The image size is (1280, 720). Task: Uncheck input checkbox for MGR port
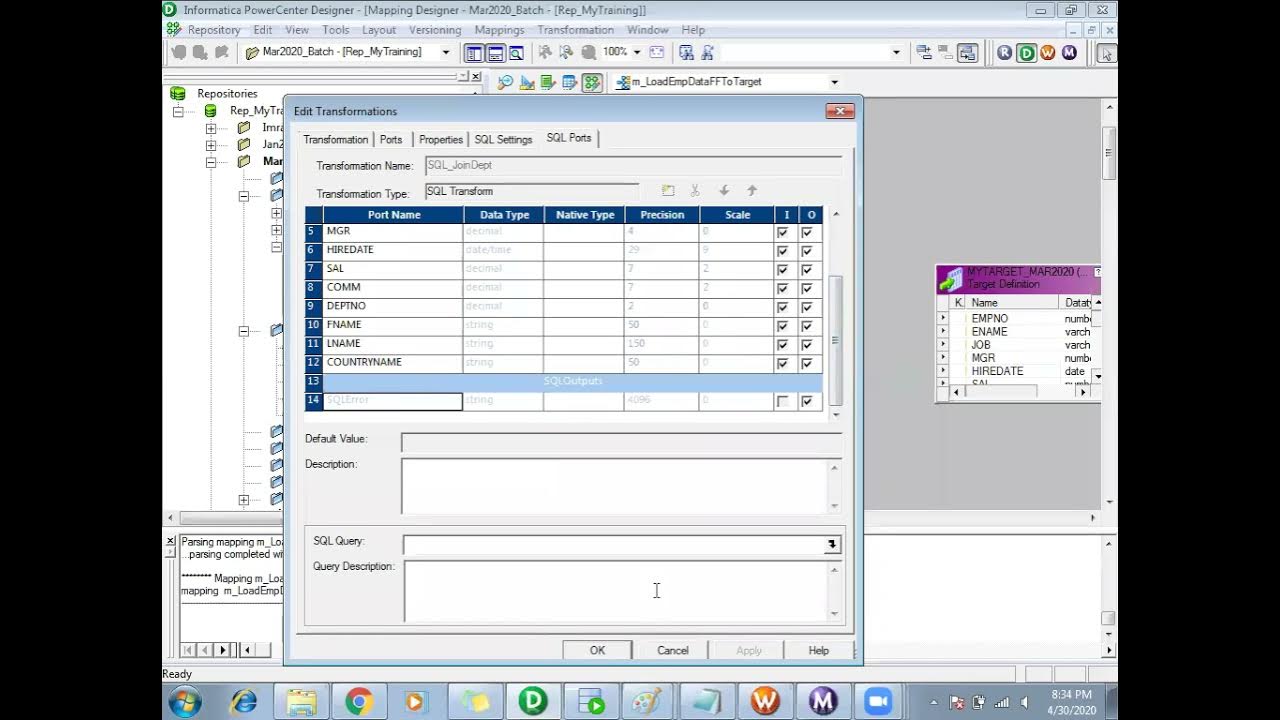pyautogui.click(x=783, y=232)
